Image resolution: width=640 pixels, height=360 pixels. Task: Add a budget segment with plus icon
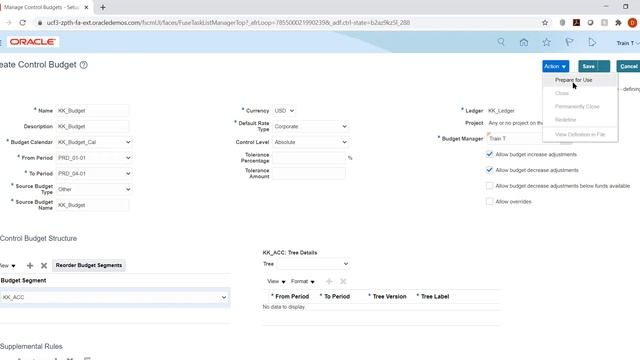pyautogui.click(x=30, y=266)
